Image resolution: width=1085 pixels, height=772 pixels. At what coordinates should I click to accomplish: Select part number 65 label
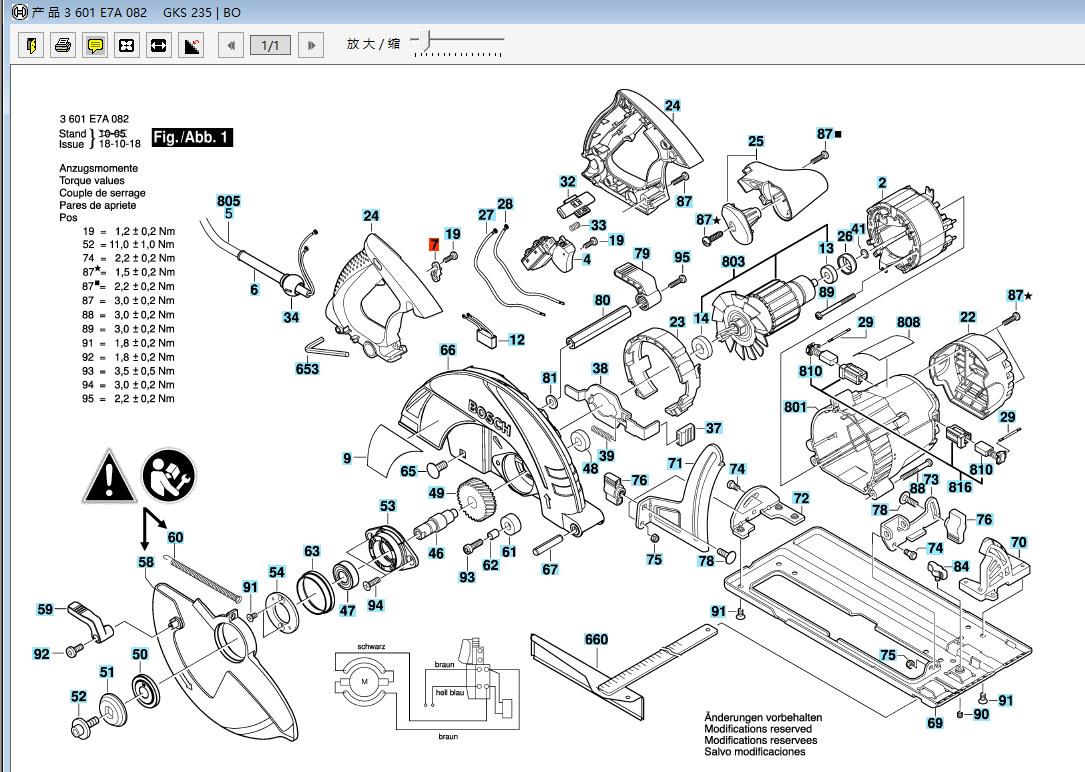click(408, 471)
